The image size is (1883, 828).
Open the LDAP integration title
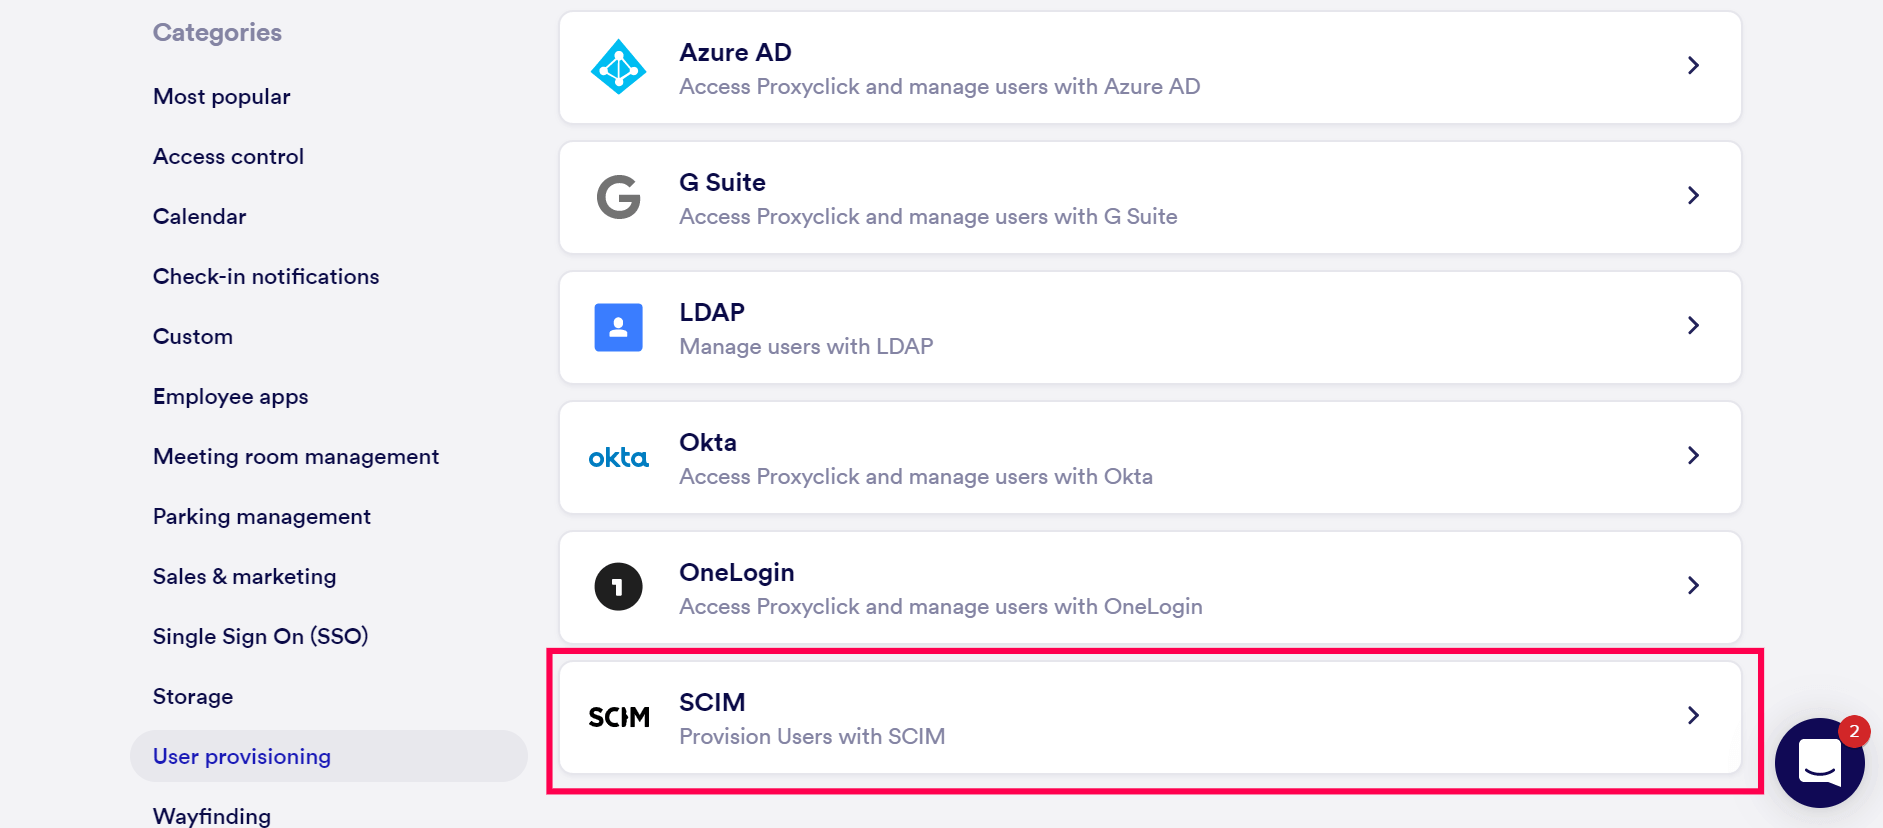click(x=711, y=312)
